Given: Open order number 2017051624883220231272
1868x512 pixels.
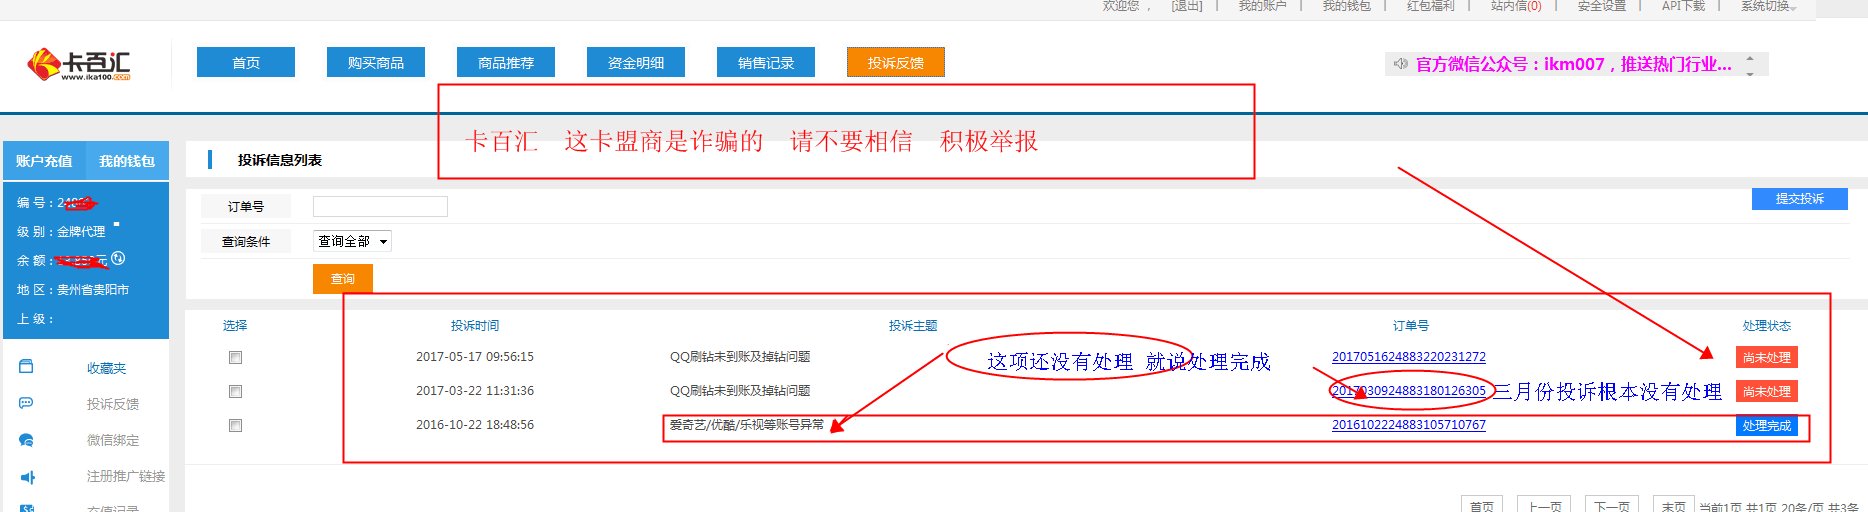Looking at the screenshot, I should point(1409,357).
